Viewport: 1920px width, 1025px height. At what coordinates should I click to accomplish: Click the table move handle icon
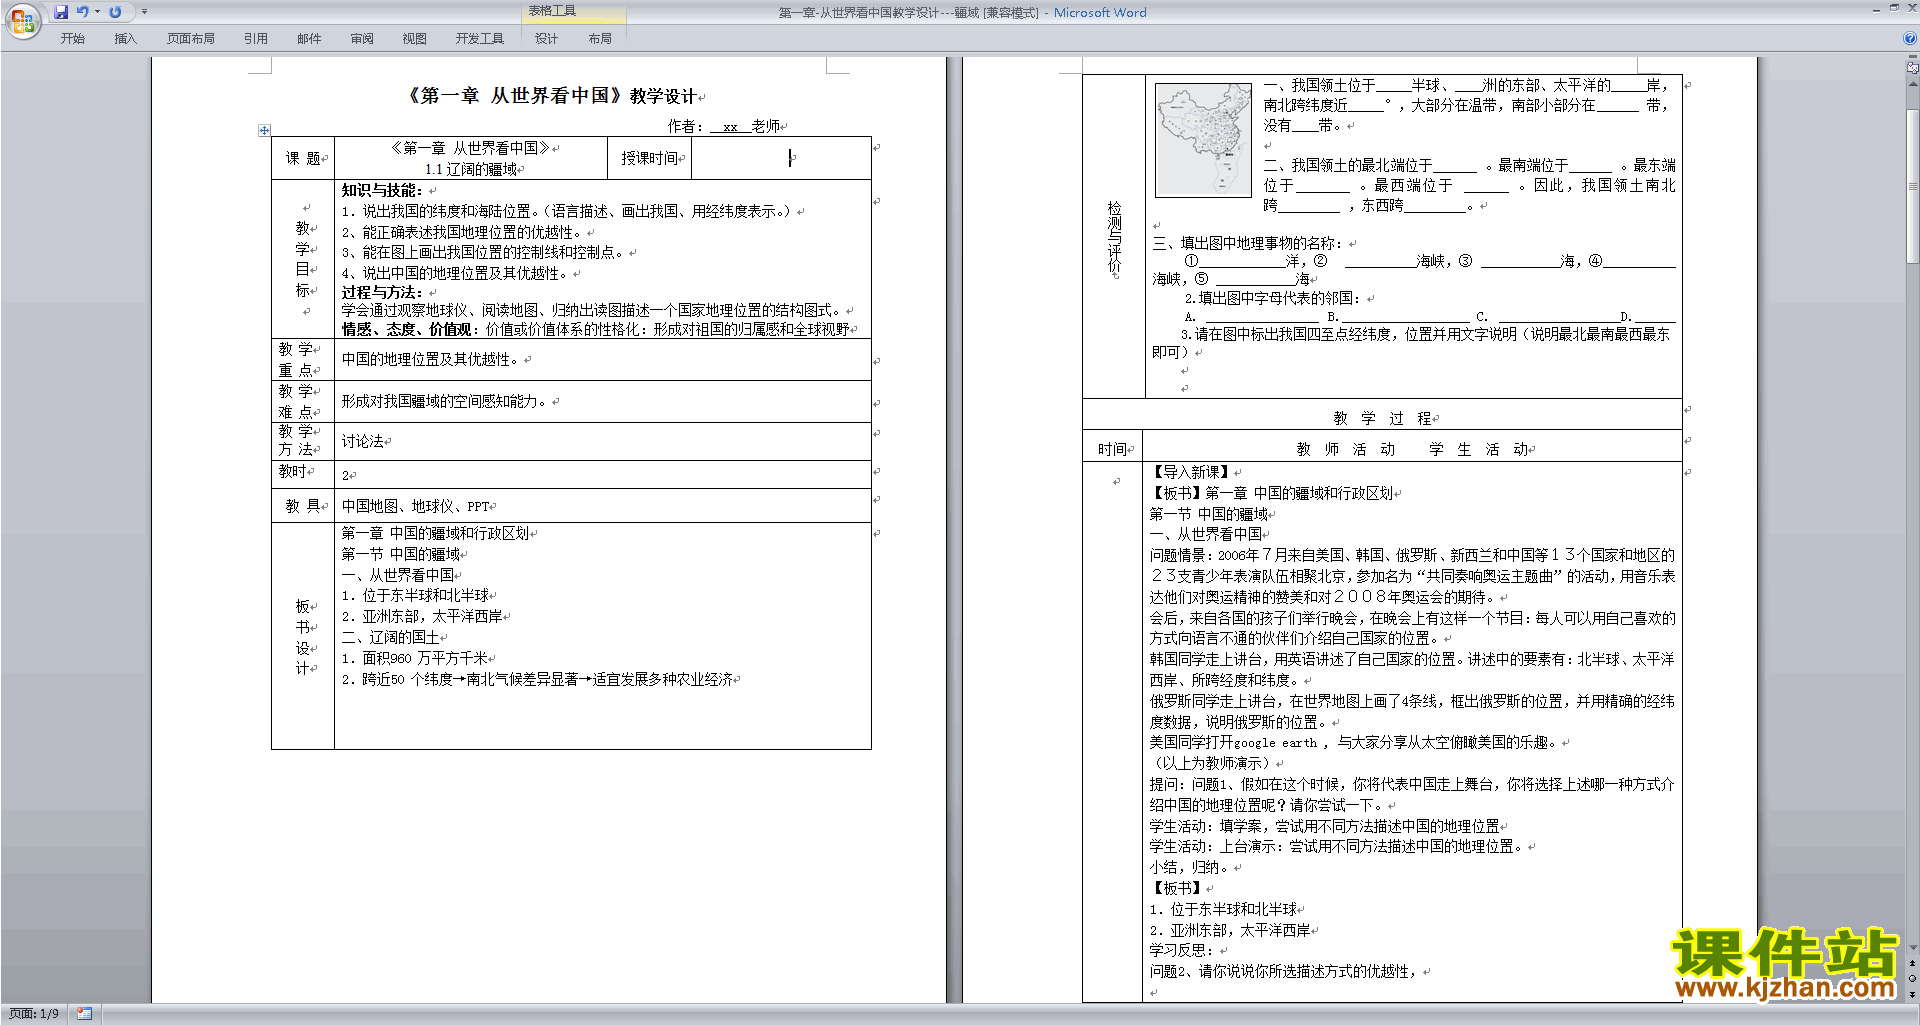point(264,130)
